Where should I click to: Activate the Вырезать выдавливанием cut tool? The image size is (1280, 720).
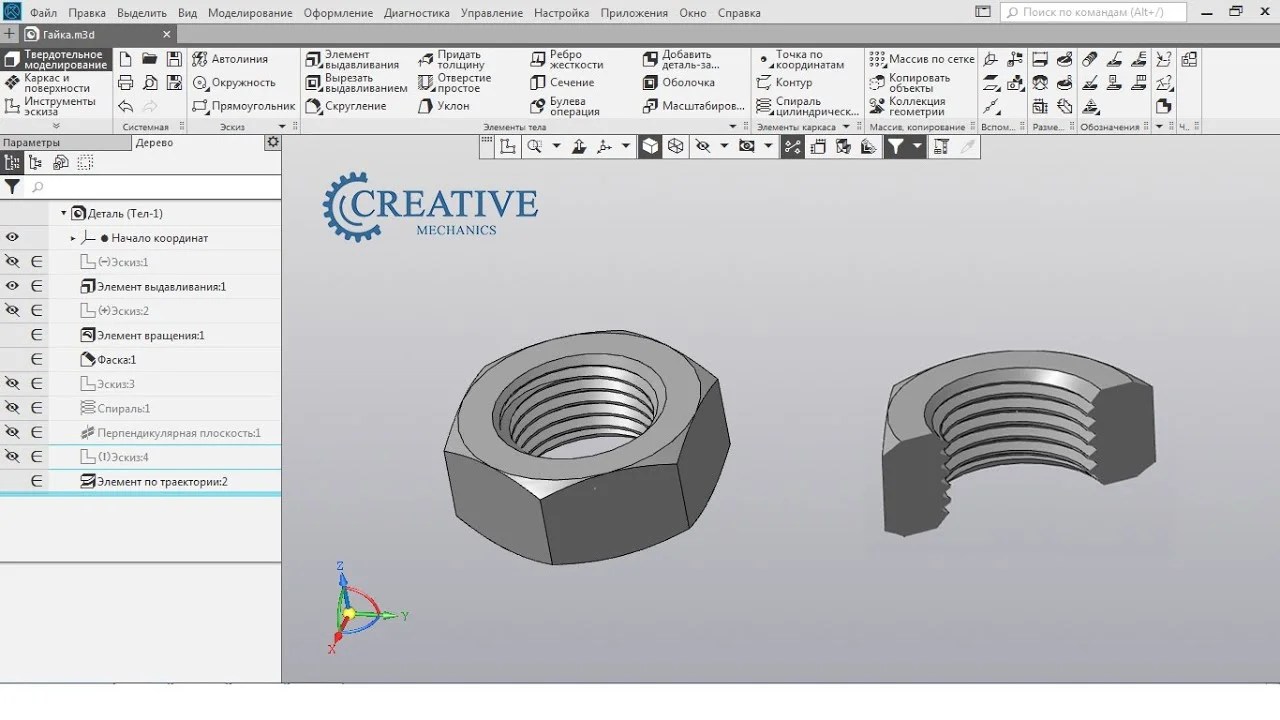(x=356, y=83)
